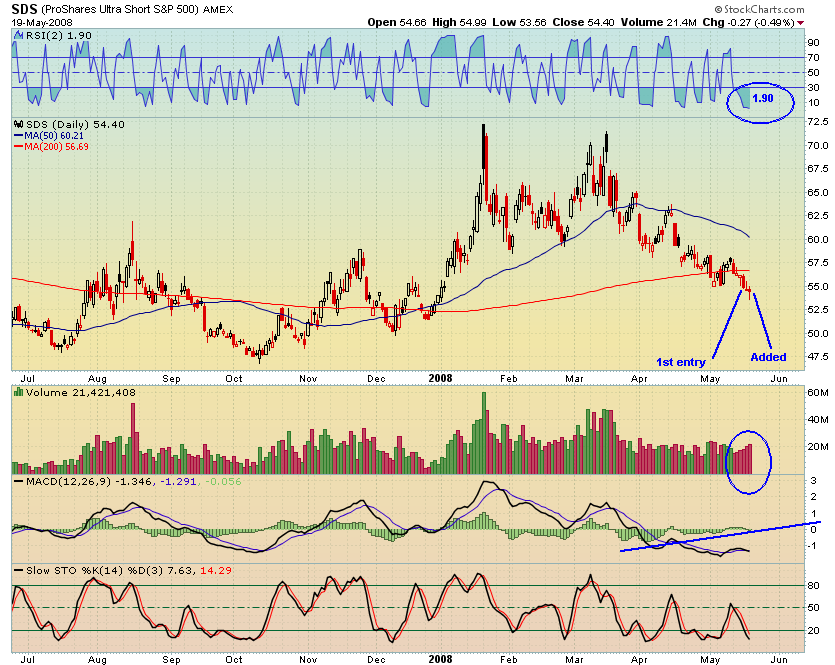Click the Jun label on the bottom axis
This screenshot has width=835, height=665.
point(779,659)
